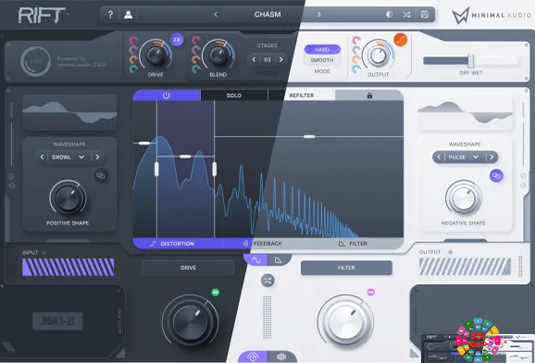This screenshot has width=535, height=363.
Task: Click the DRIVE target button
Action: (x=188, y=268)
